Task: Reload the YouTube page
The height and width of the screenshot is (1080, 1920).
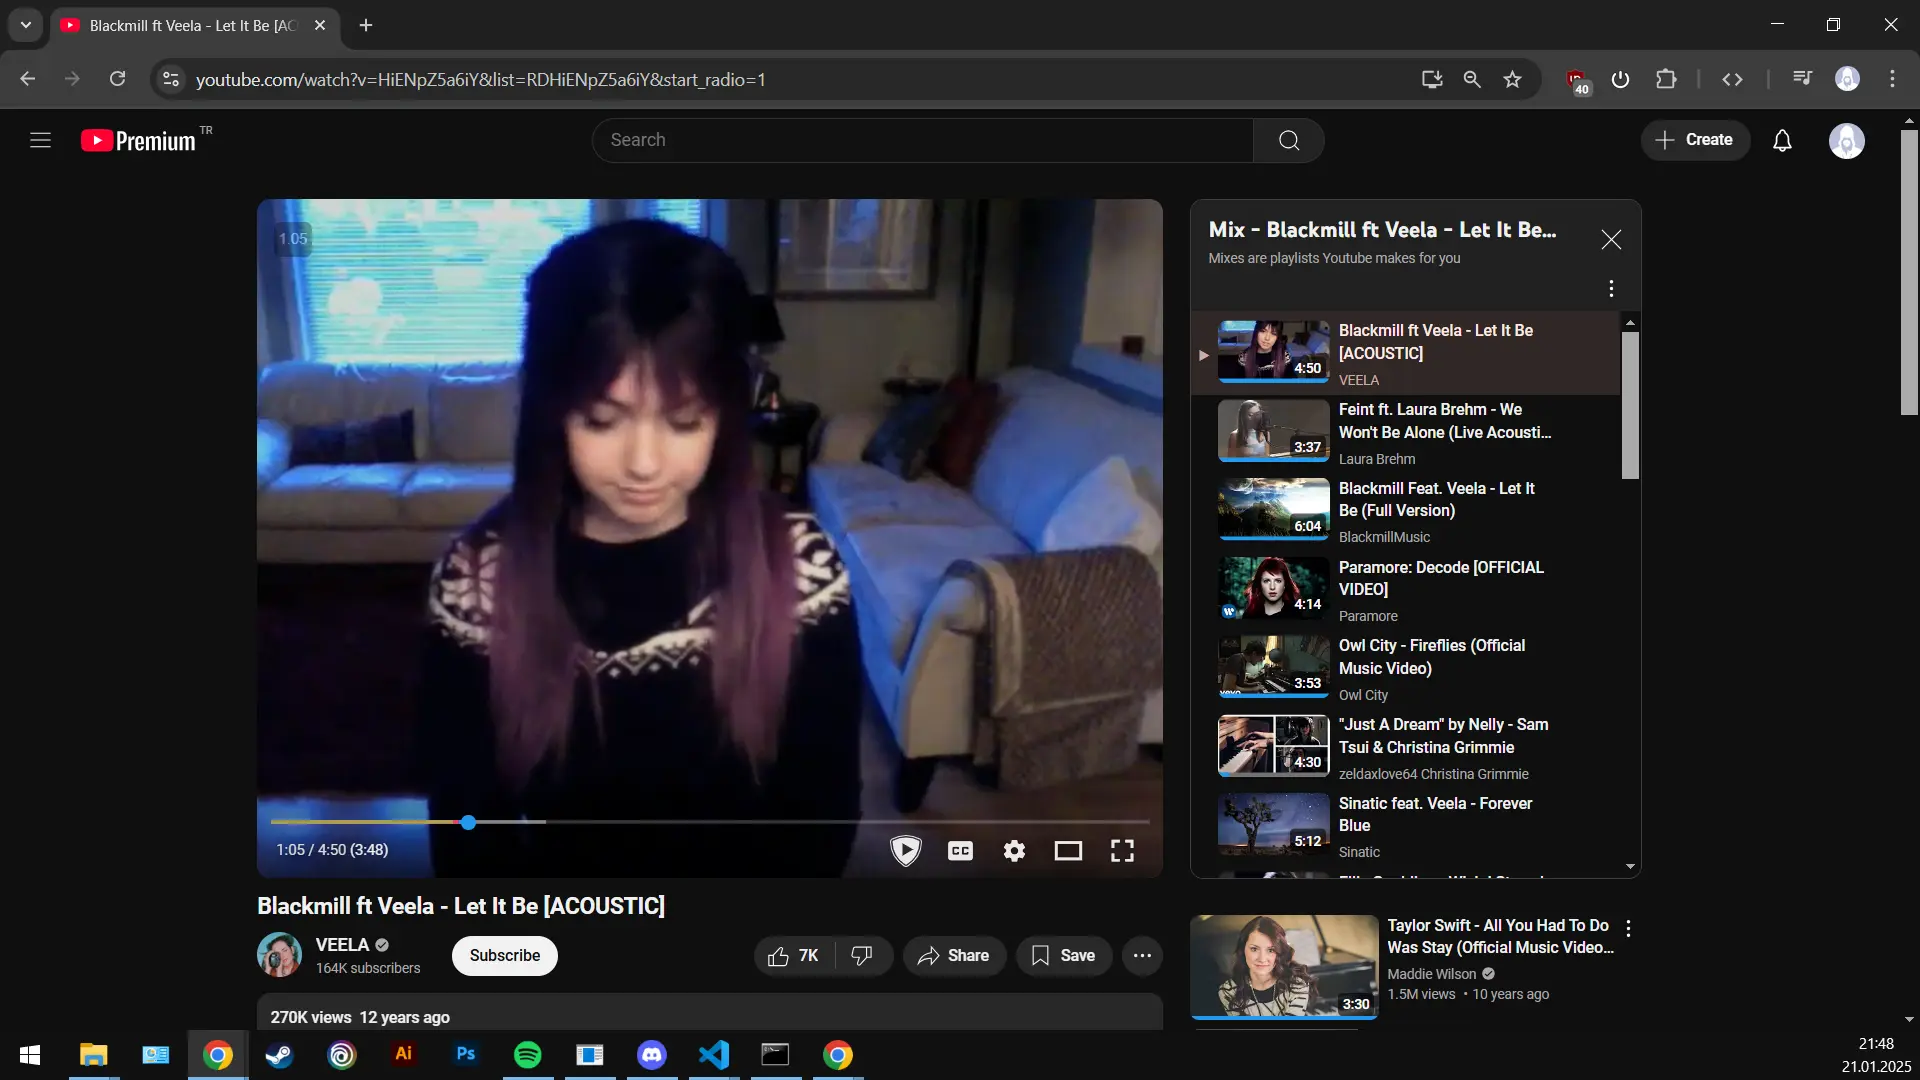Action: [117, 79]
